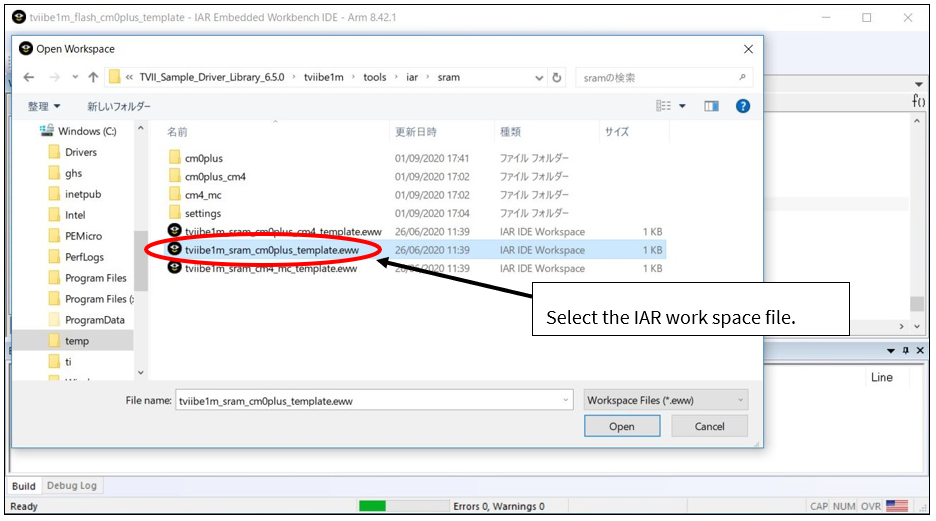The height and width of the screenshot is (521, 936).
Task: Click TVII_Sample_Driver_Library_6.5.0 breadcrumb
Action: (x=212, y=78)
